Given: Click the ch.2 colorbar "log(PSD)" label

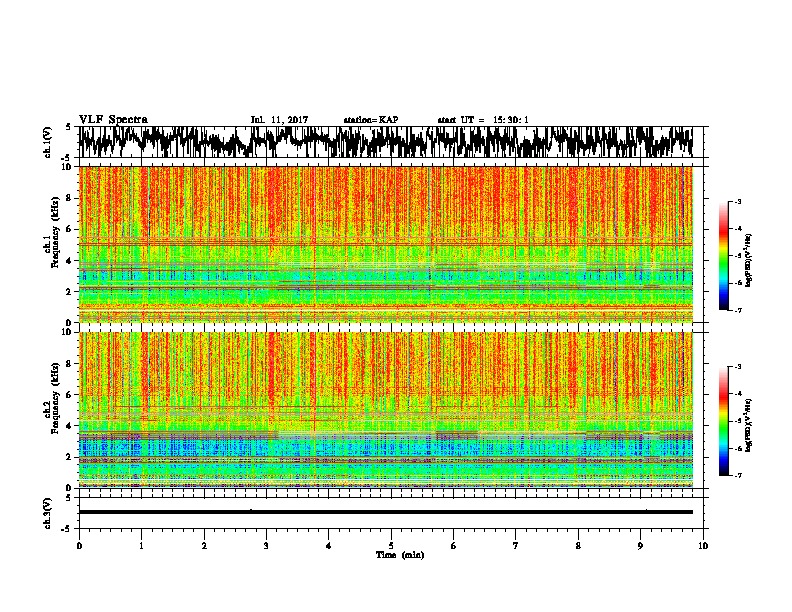Looking at the screenshot, I should pos(749,426).
